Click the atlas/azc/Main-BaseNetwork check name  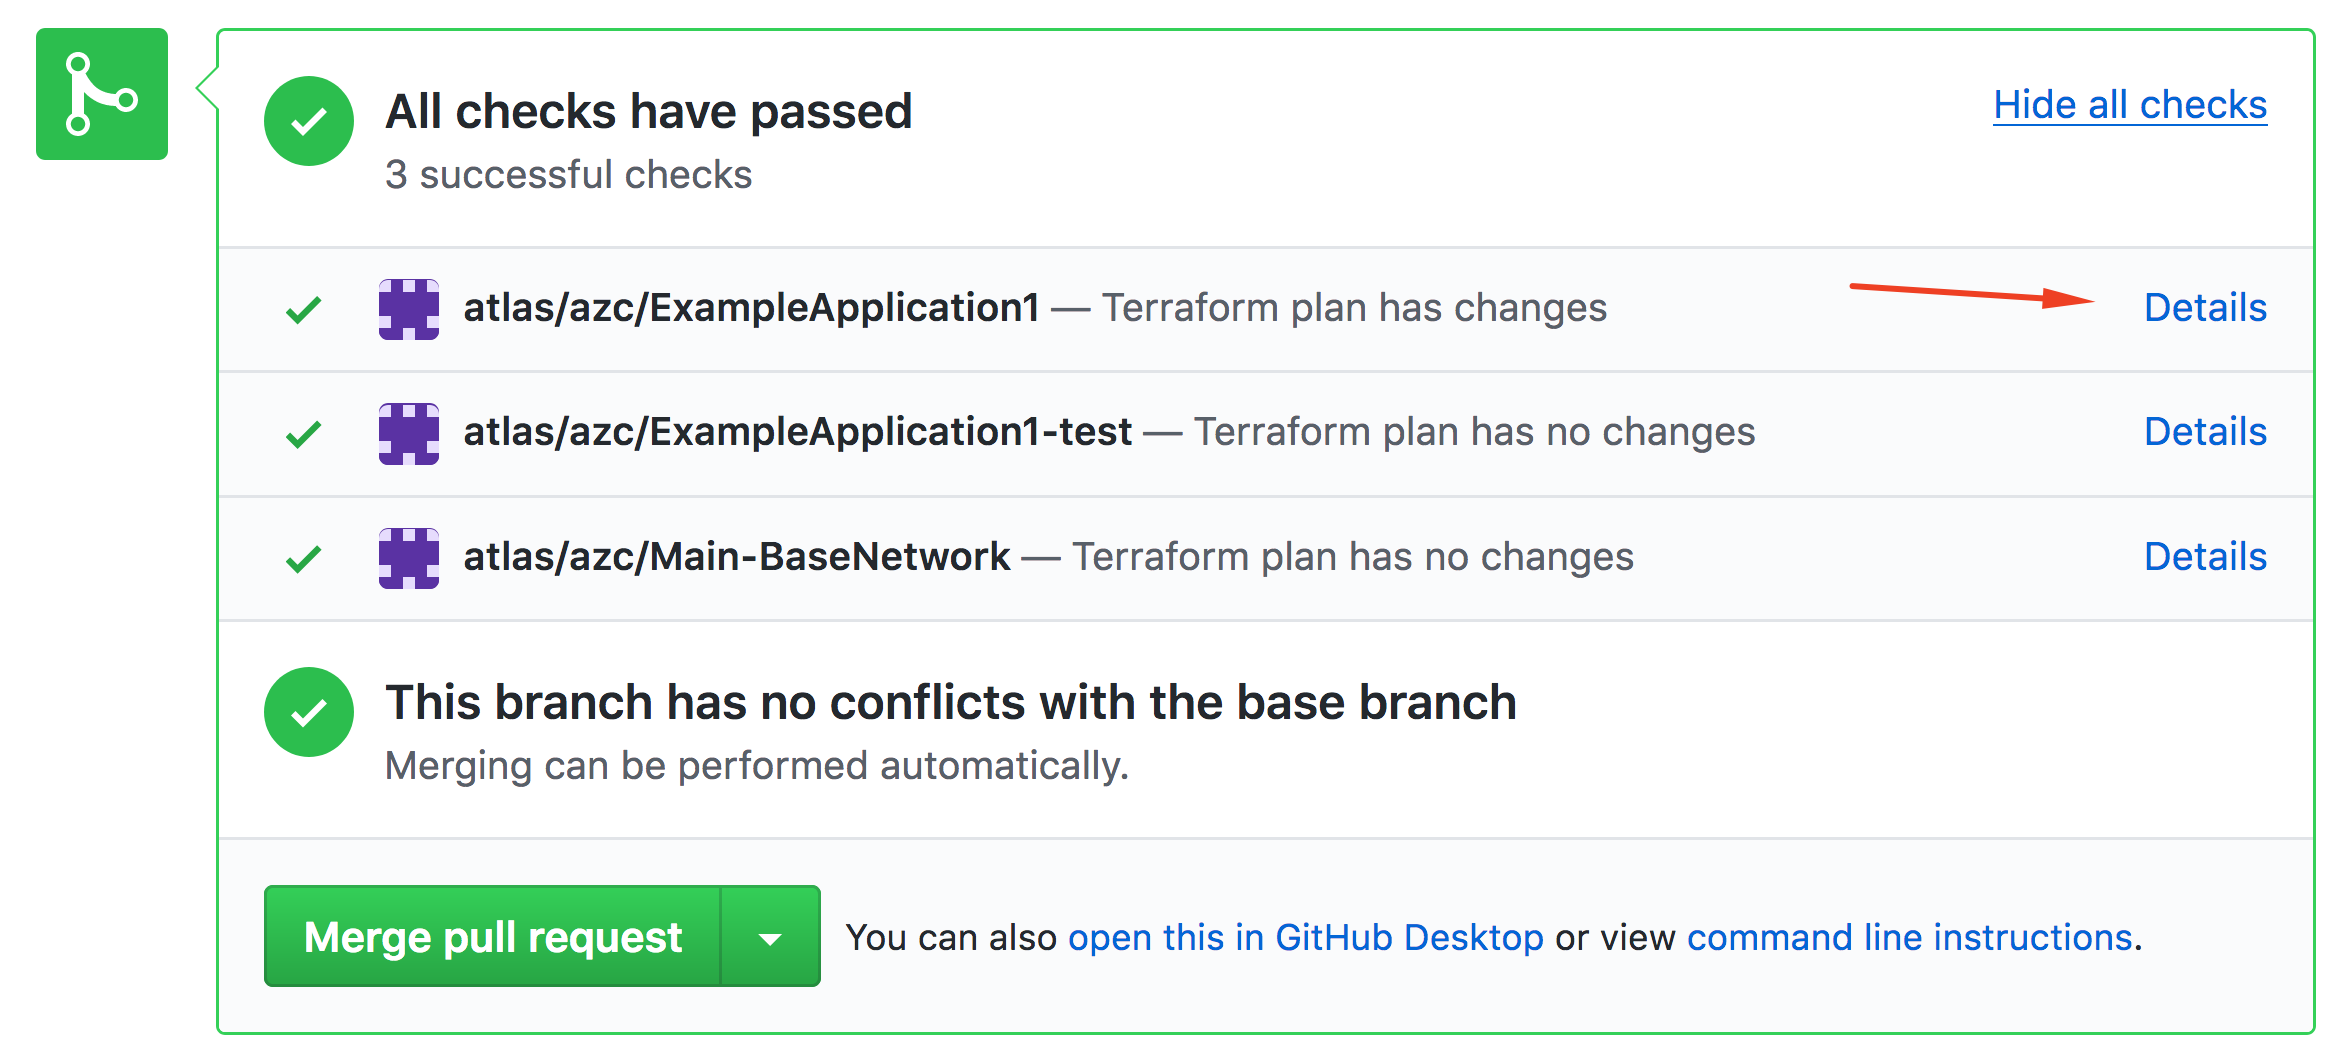pyautogui.click(x=736, y=557)
